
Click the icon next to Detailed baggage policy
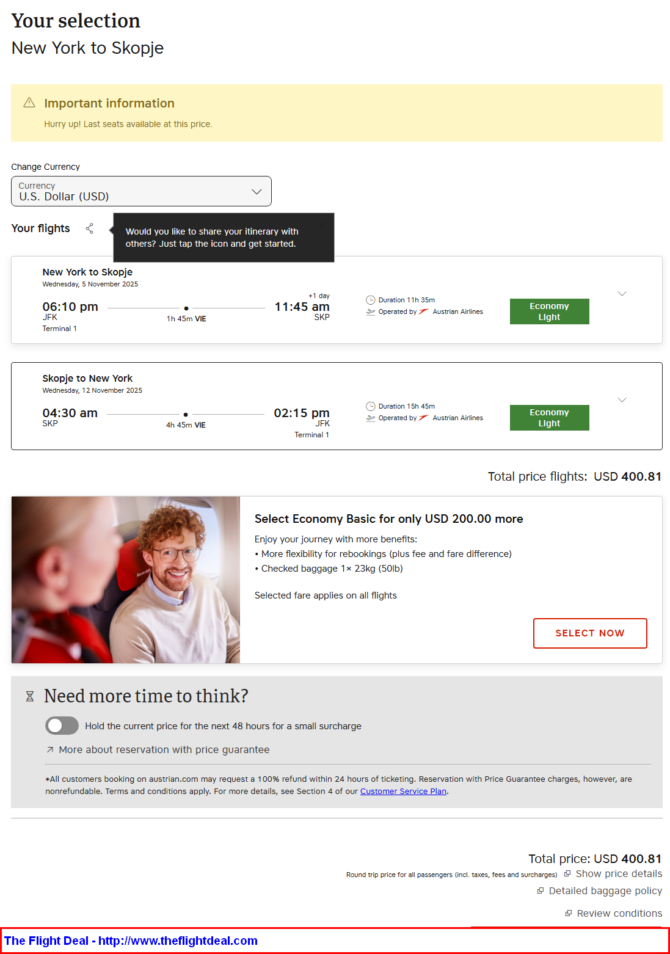pos(540,891)
